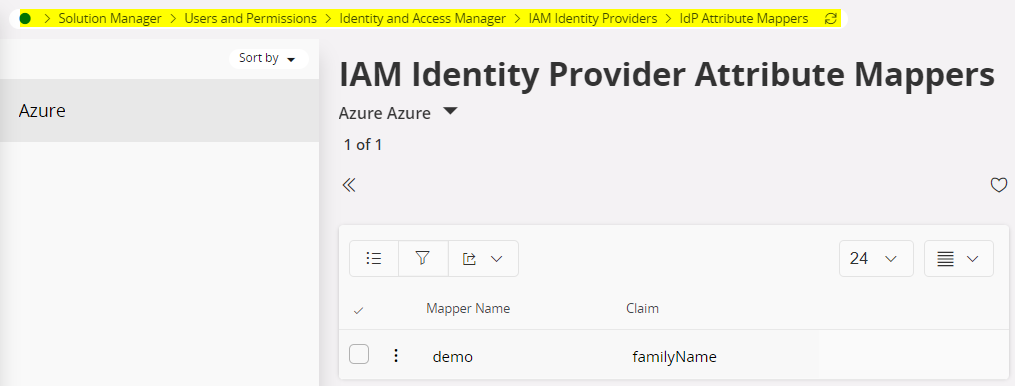Add page to favorites with heart icon
Viewport: 1015px width, 386px height.
(999, 185)
